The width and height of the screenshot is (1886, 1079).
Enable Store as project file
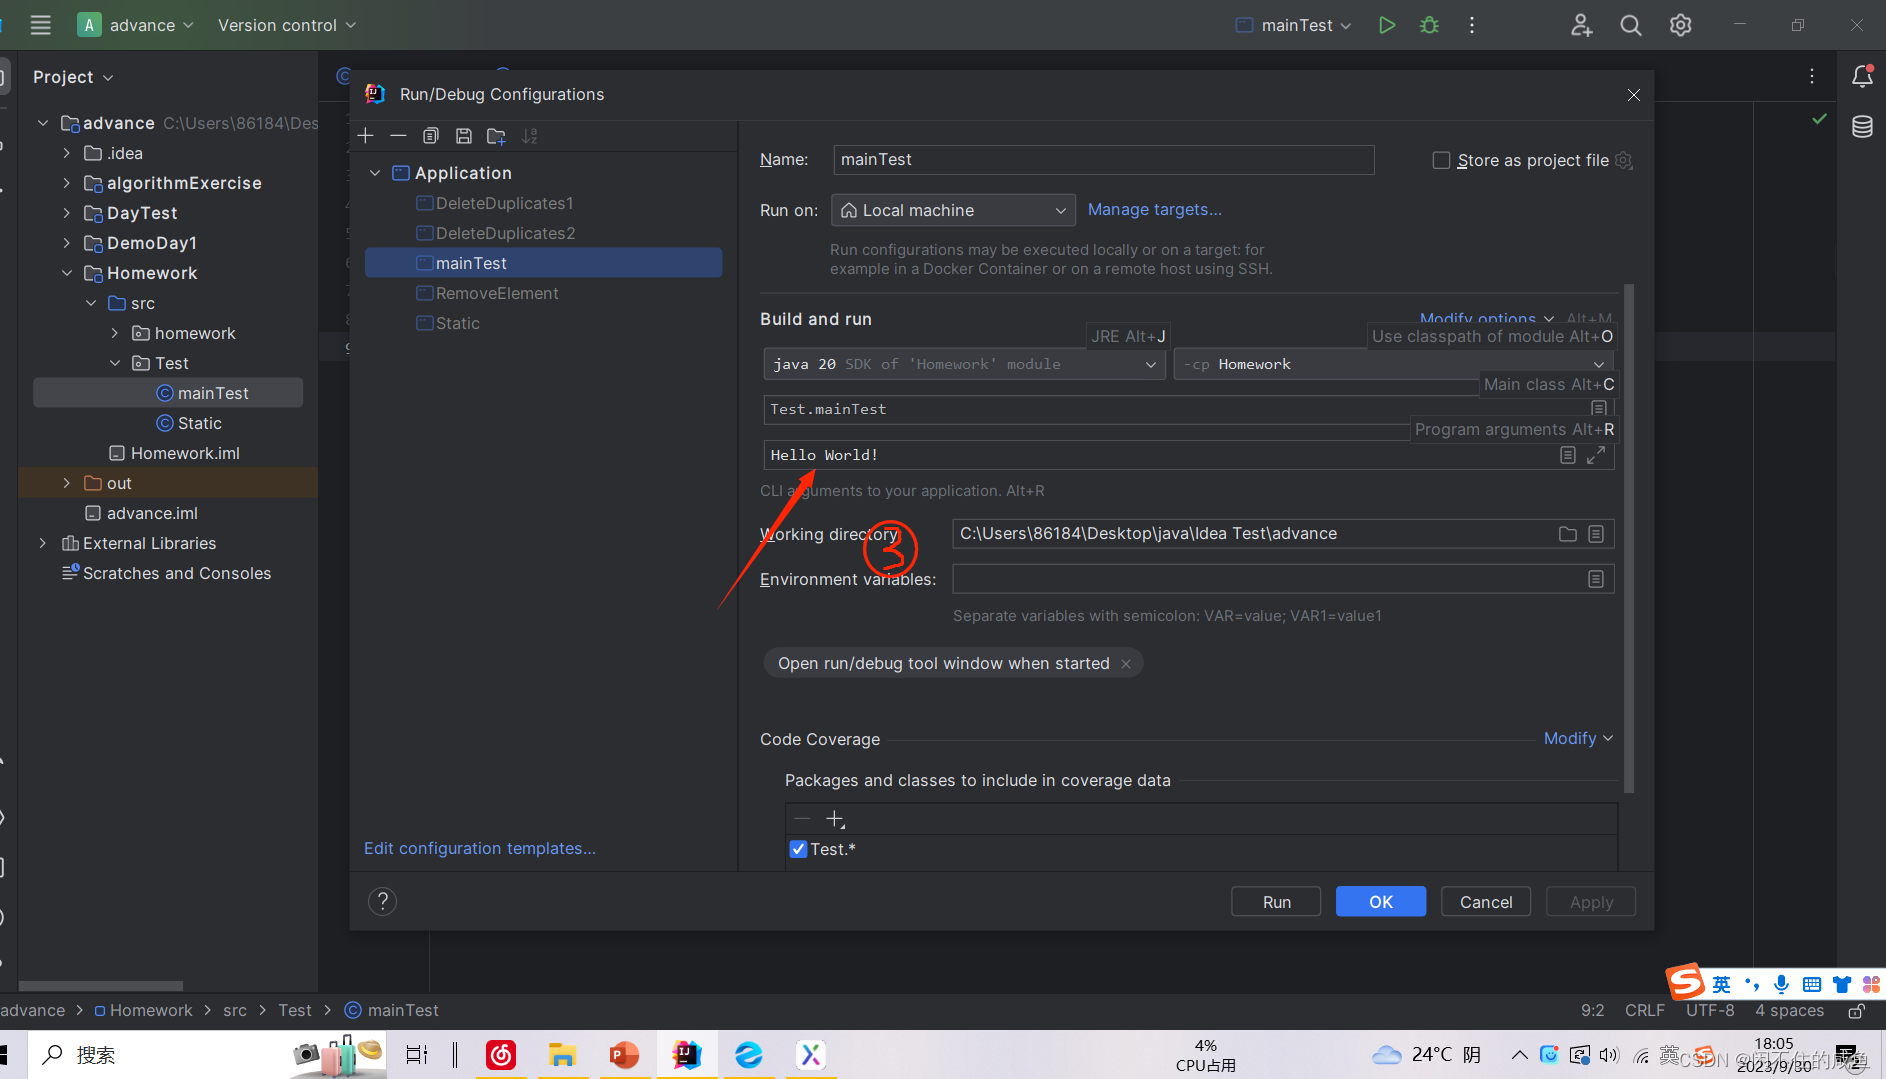point(1441,160)
